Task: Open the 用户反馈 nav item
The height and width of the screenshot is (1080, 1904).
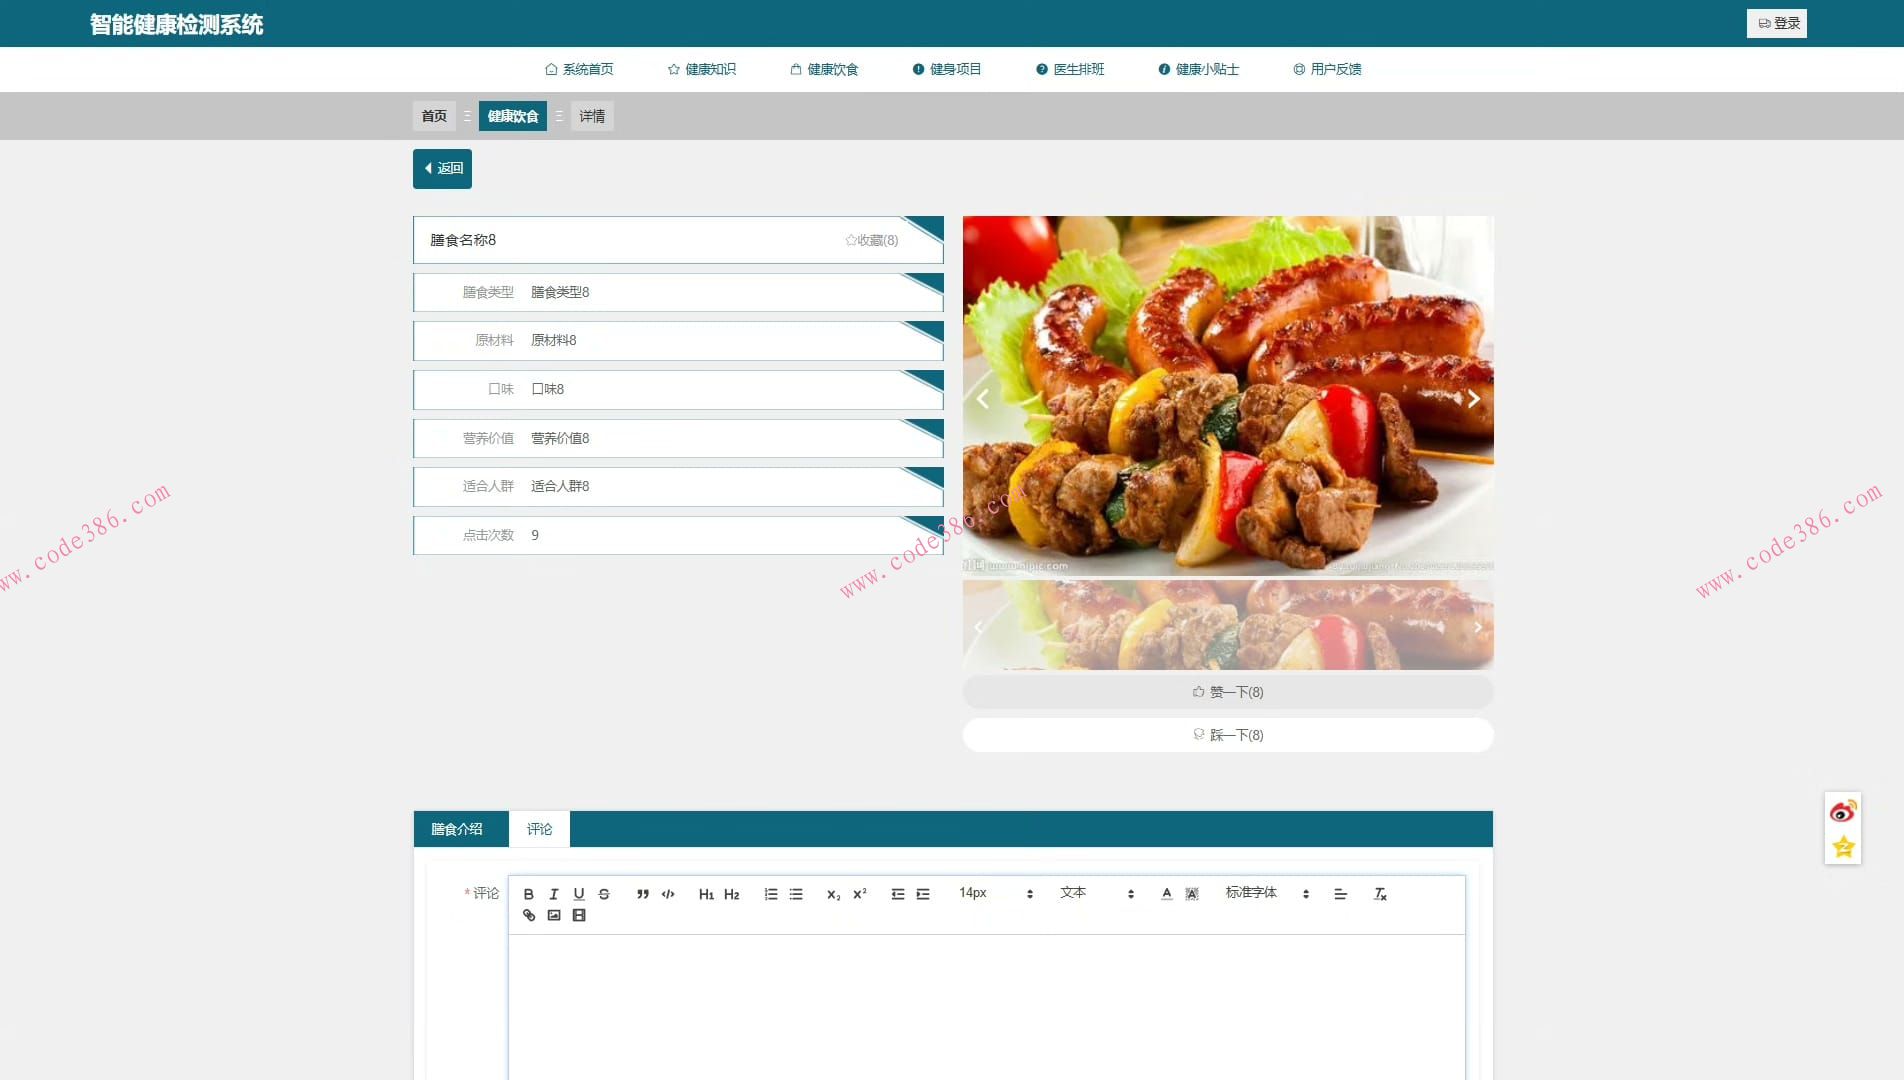Action: [1328, 69]
